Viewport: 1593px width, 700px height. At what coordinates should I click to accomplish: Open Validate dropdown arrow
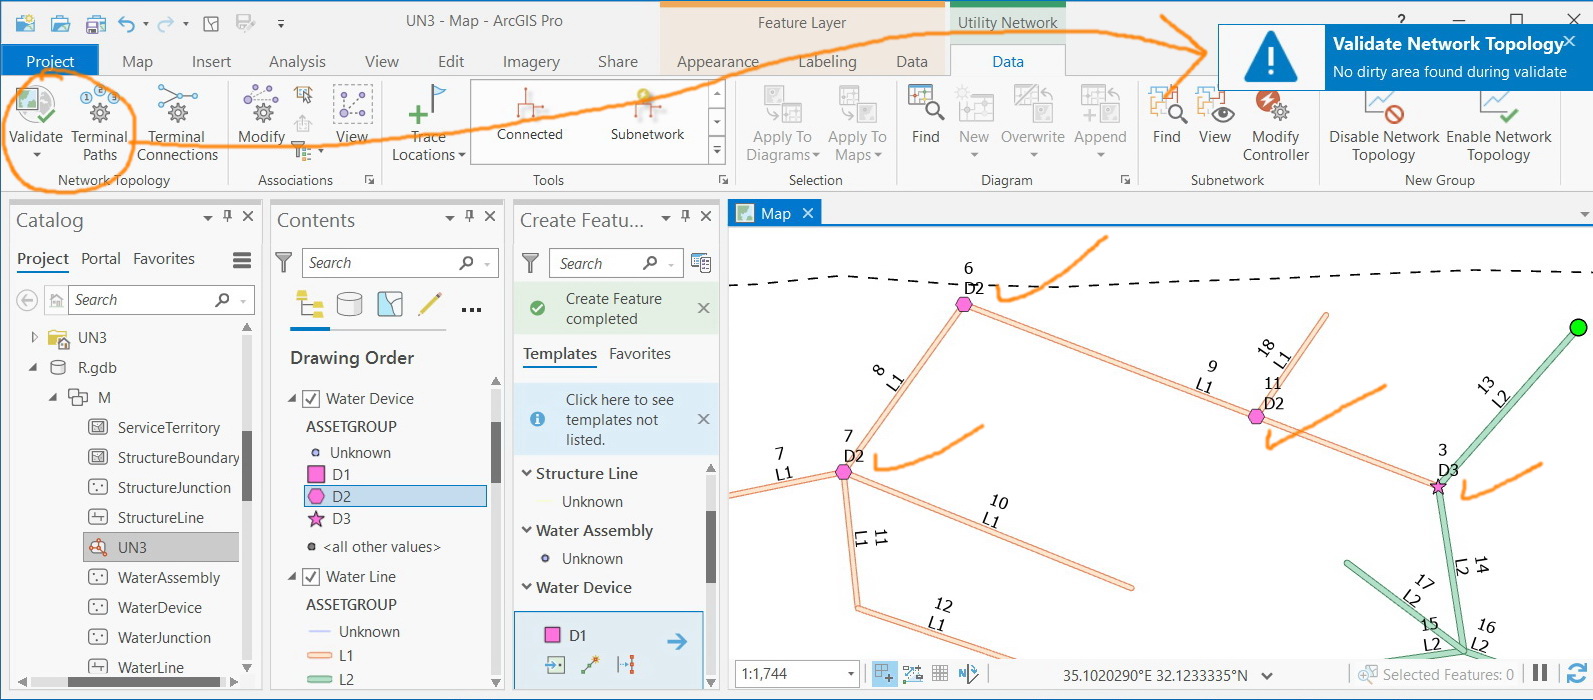(36, 156)
